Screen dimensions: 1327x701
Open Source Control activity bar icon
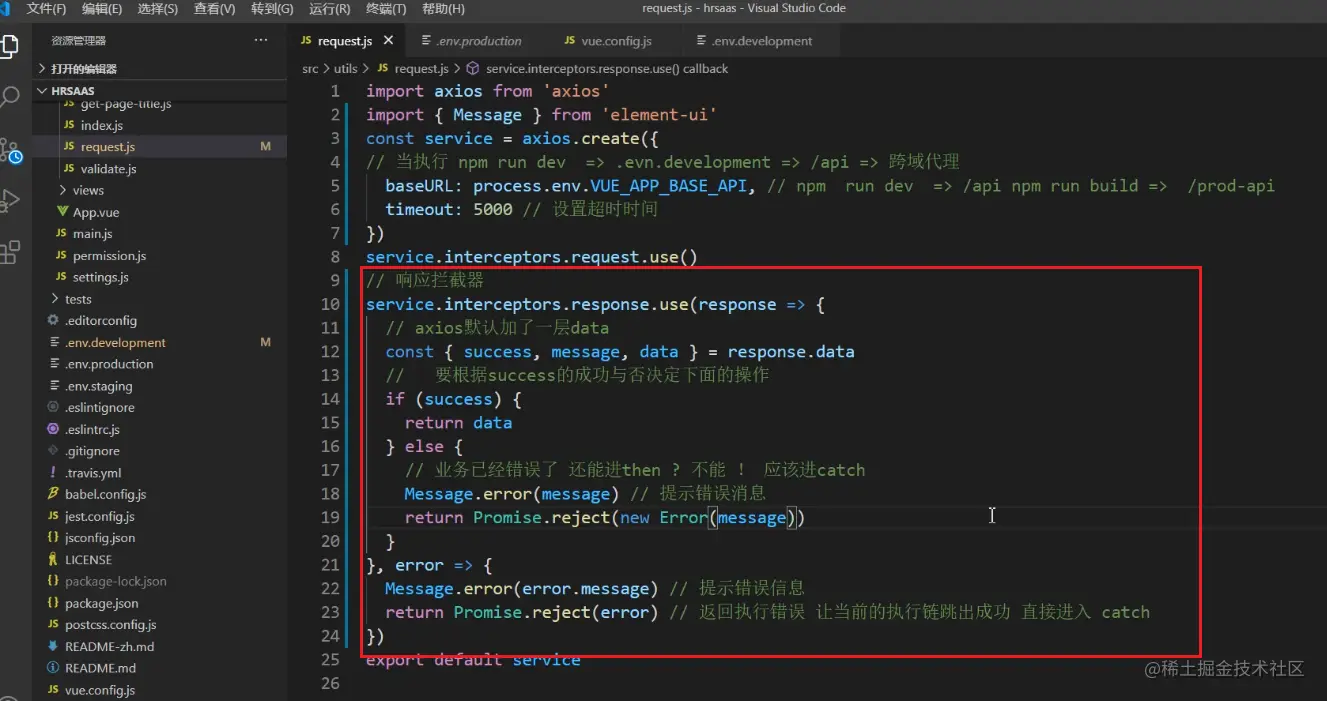(10, 150)
